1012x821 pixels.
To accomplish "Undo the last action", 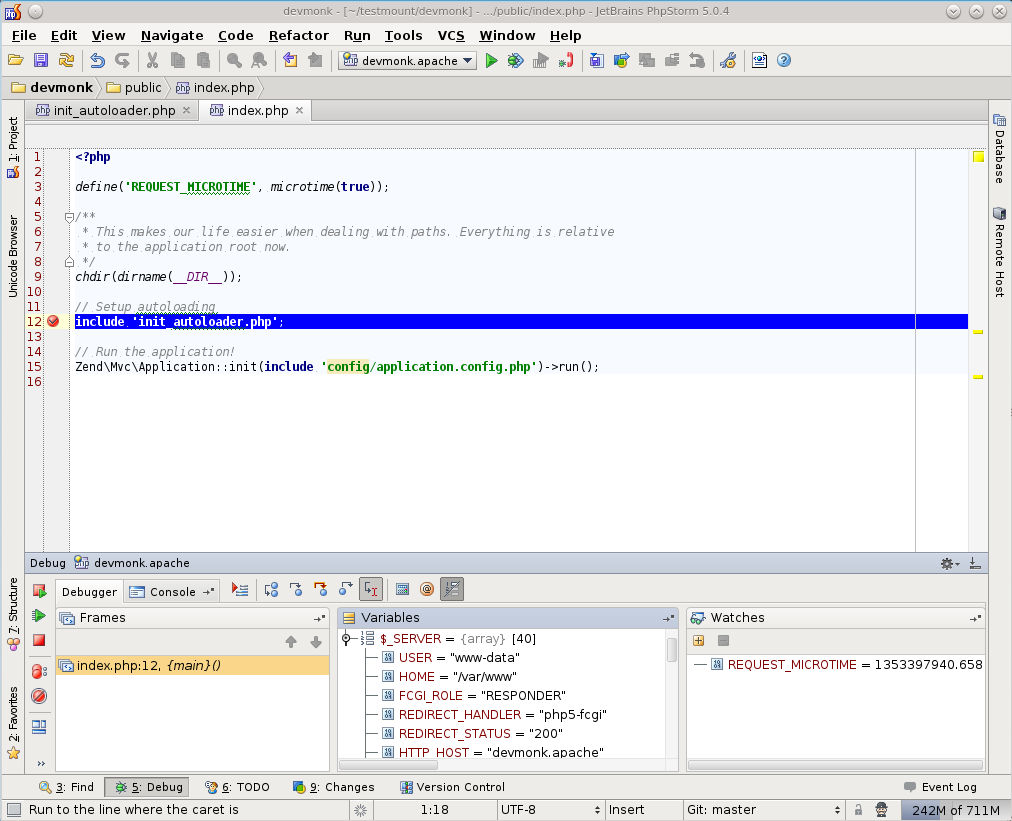I will pos(97,61).
